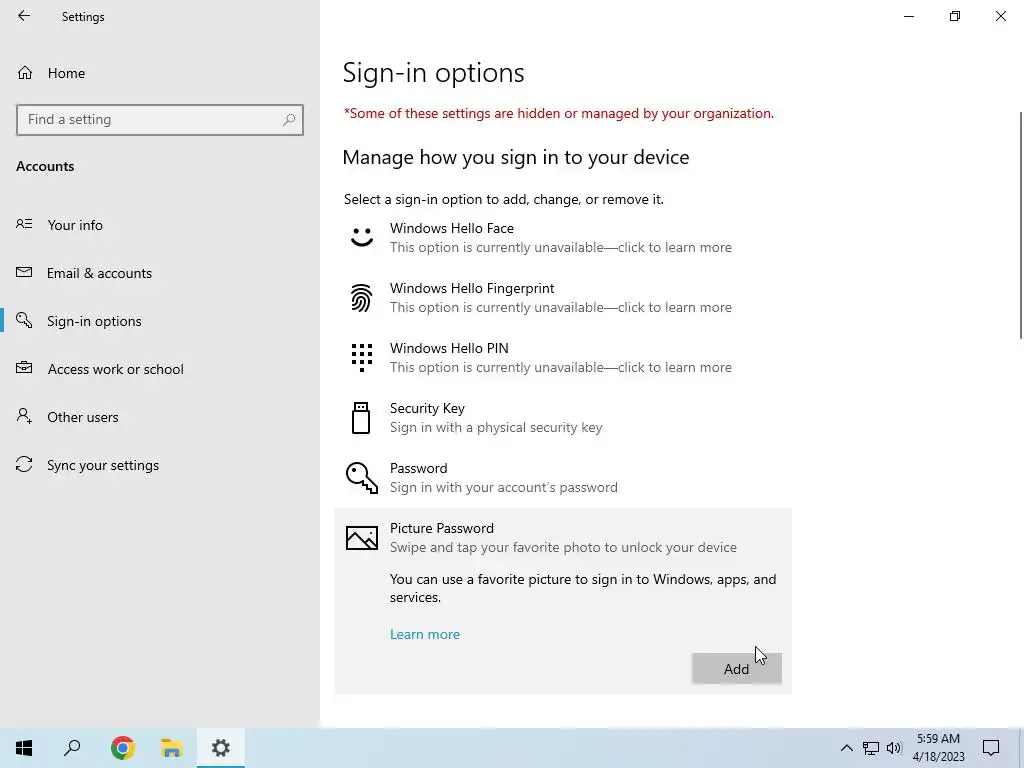Click the PIN keypad dots icon
The height and width of the screenshot is (768, 1024).
pyautogui.click(x=362, y=358)
